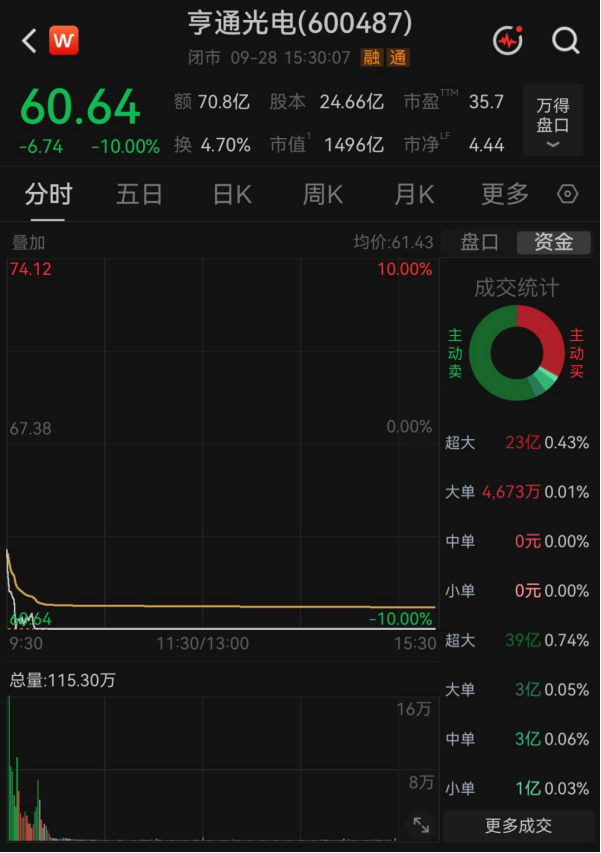
Task: Tap the 额 70.8亿 amount value
Action: 212,102
